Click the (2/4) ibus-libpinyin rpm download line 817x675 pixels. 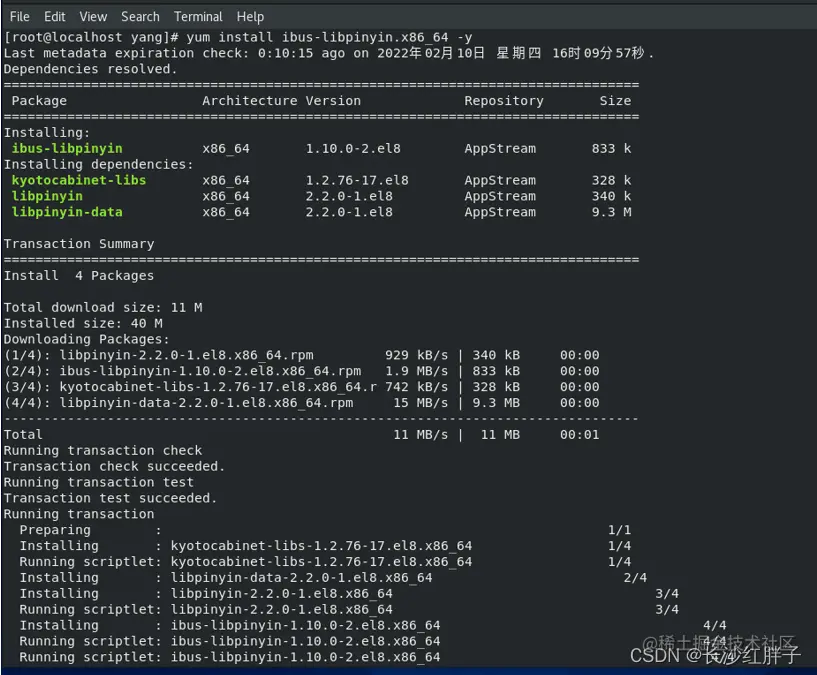coord(302,371)
